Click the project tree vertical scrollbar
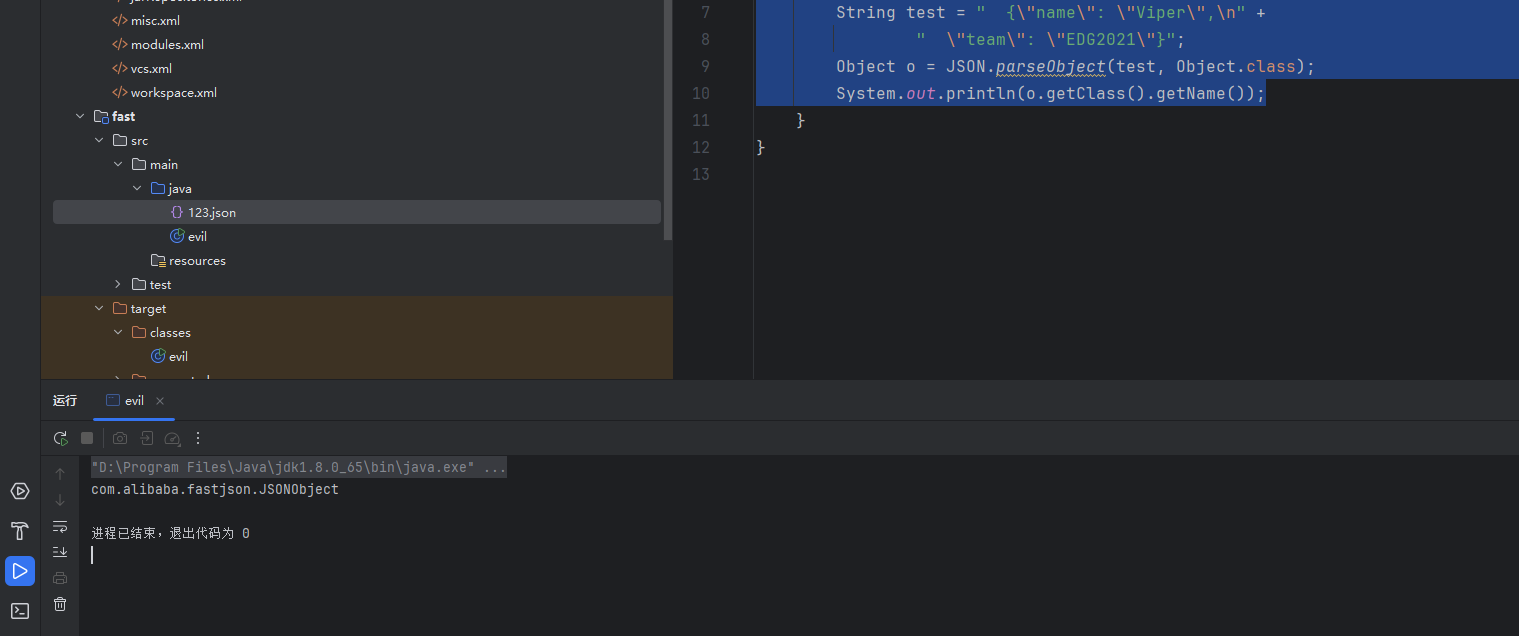Viewport: 1519px width, 636px height. [x=668, y=120]
